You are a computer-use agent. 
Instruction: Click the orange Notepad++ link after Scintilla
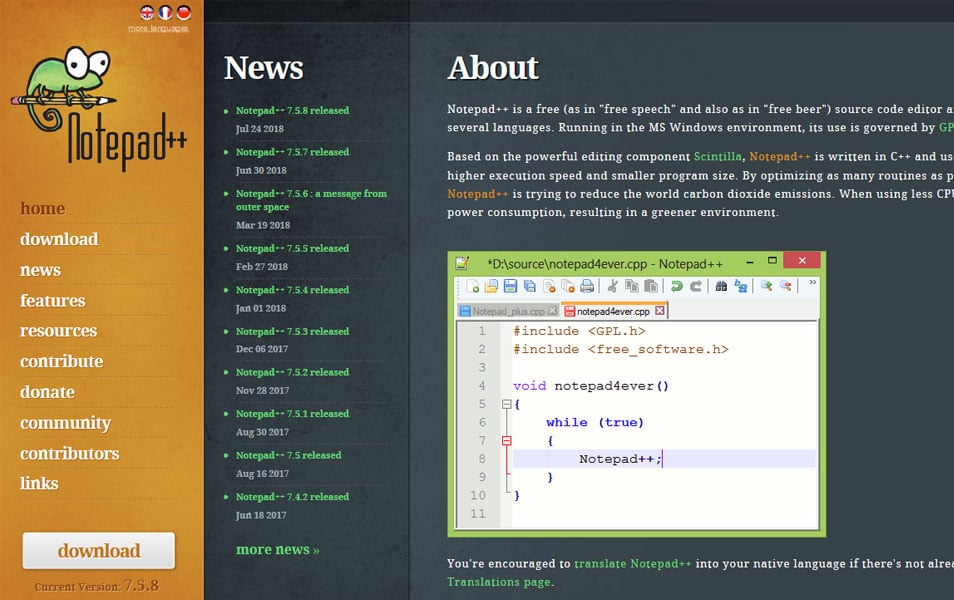[780, 156]
